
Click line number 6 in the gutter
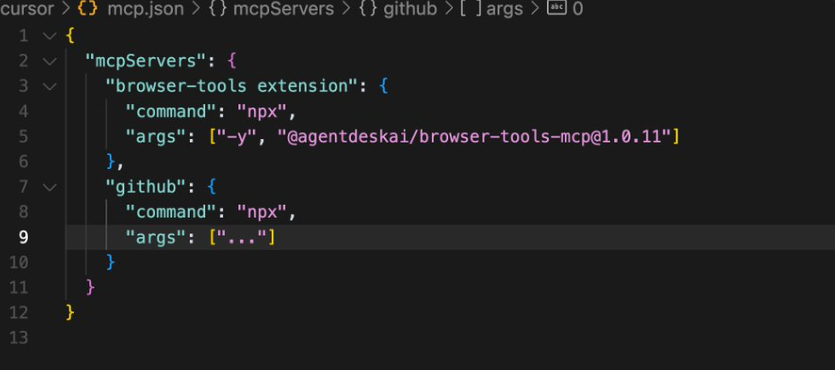pos(23,162)
